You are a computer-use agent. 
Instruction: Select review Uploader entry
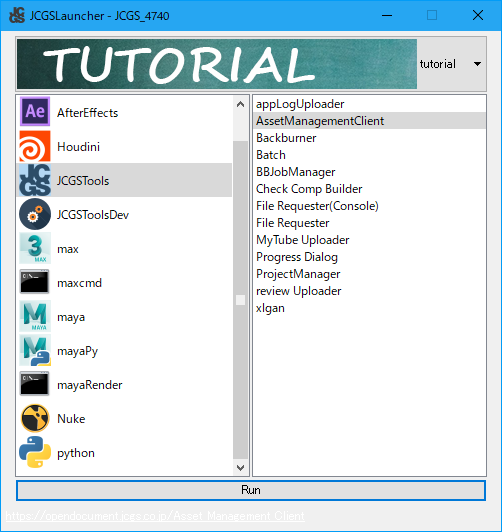click(369, 291)
